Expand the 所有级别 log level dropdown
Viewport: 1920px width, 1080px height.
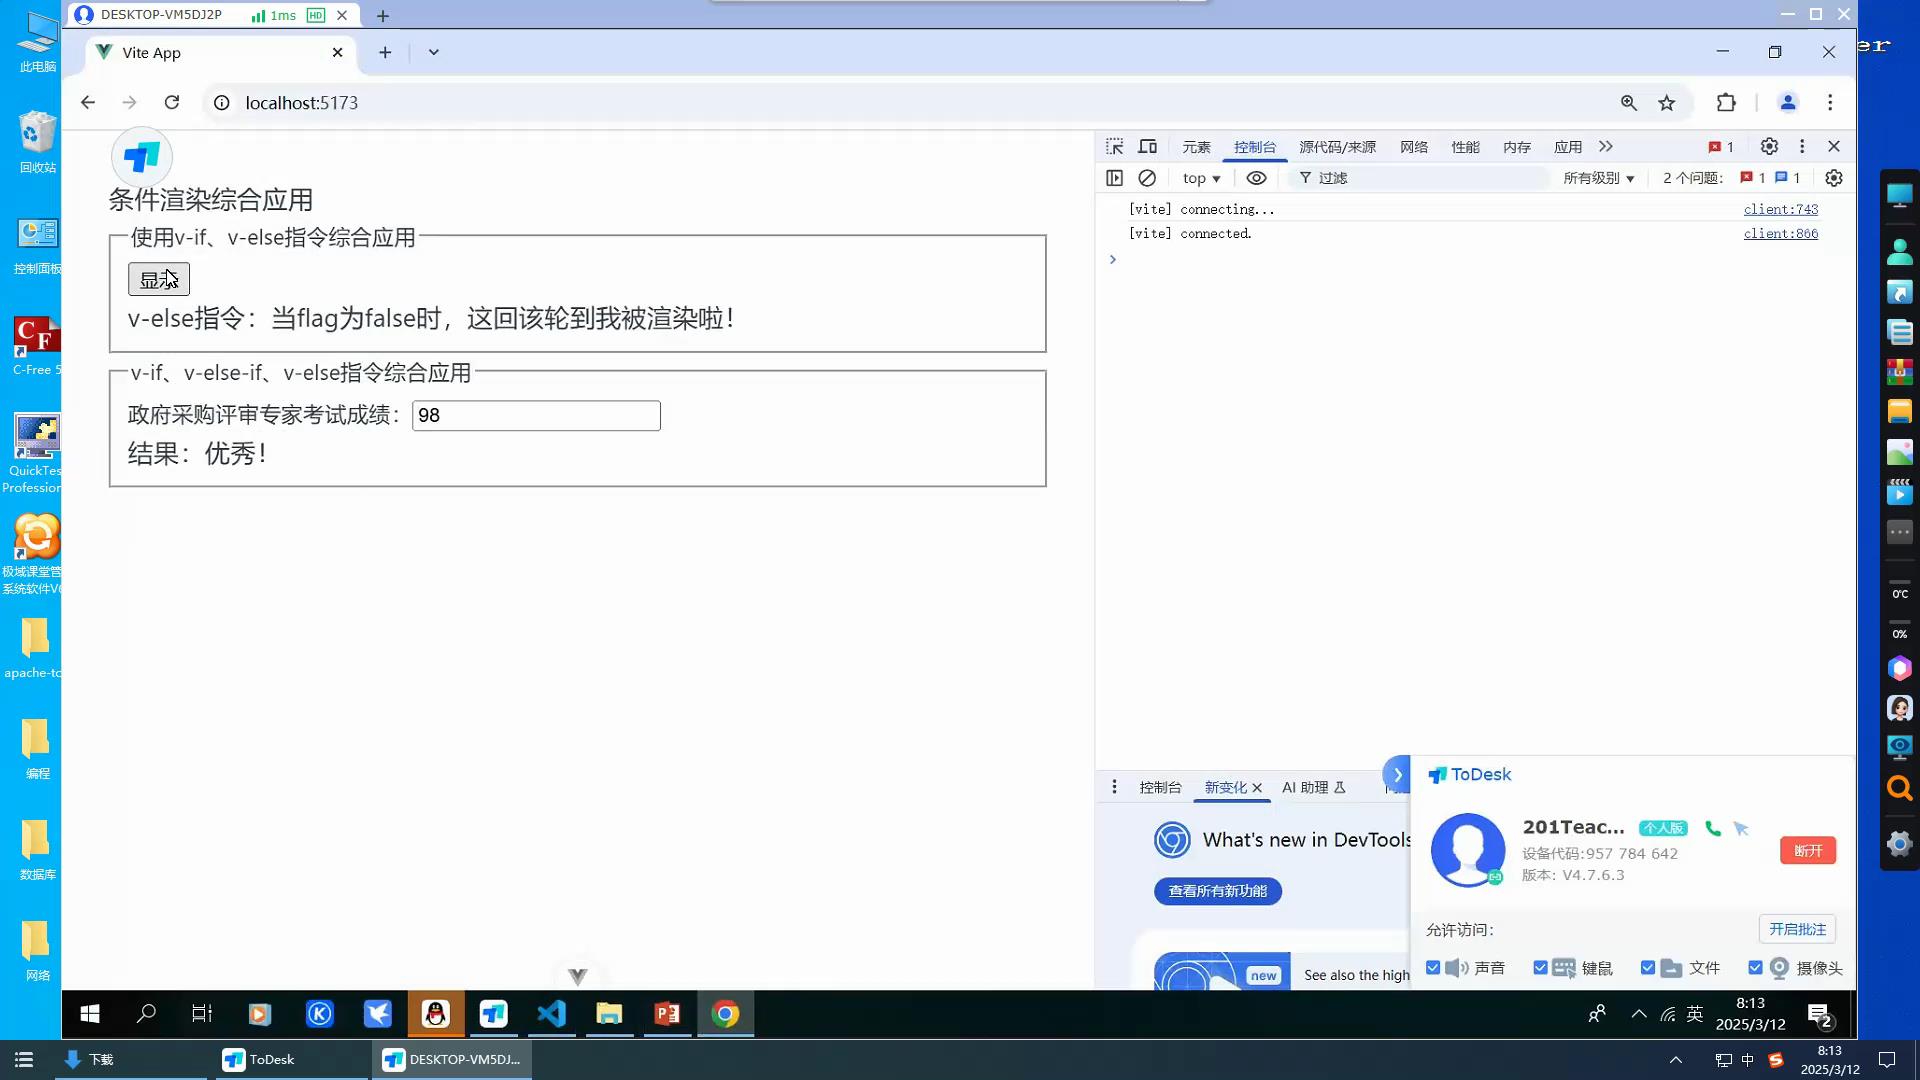pyautogui.click(x=1598, y=178)
